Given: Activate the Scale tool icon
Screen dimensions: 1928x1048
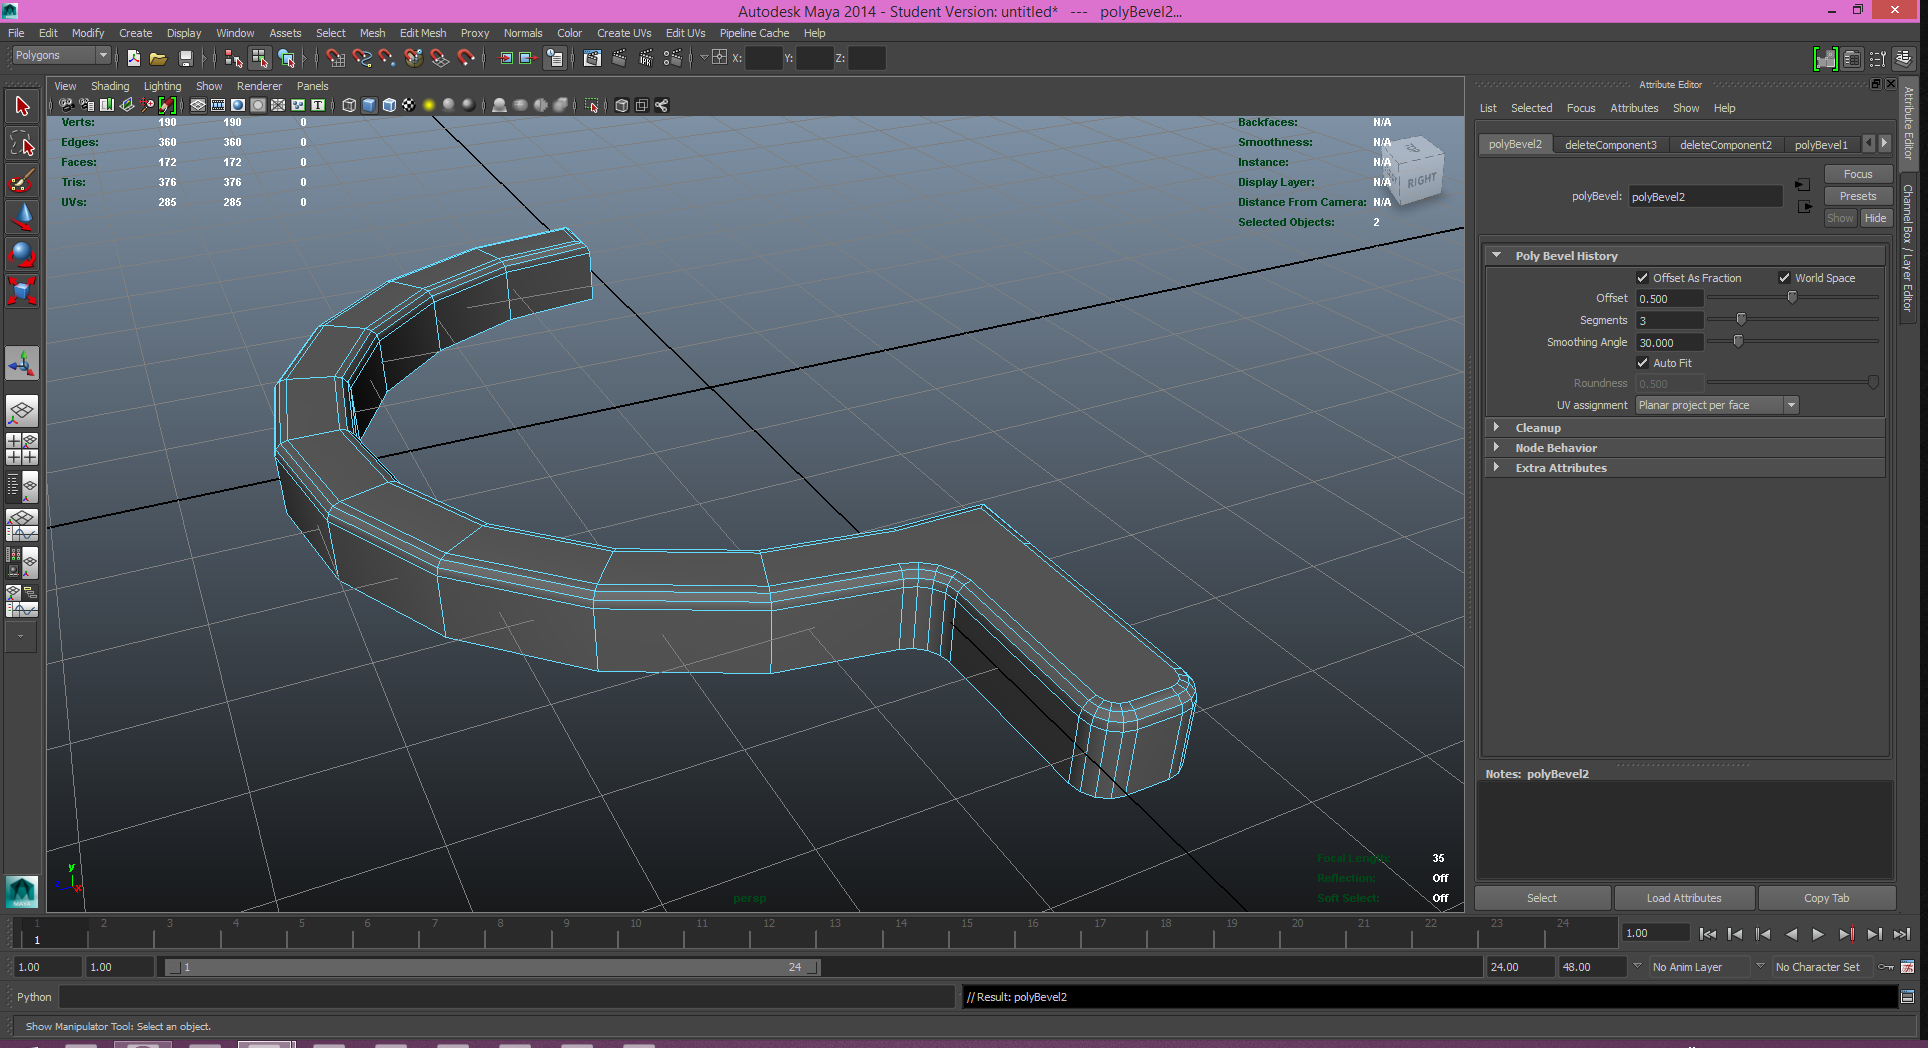Looking at the screenshot, I should point(22,291).
